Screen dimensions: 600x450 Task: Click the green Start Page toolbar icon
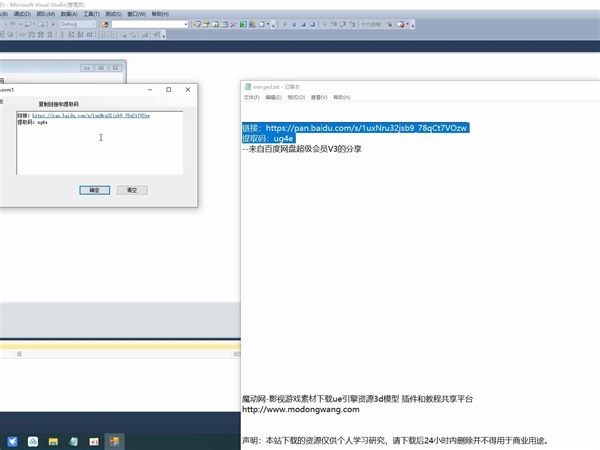coord(243,24)
